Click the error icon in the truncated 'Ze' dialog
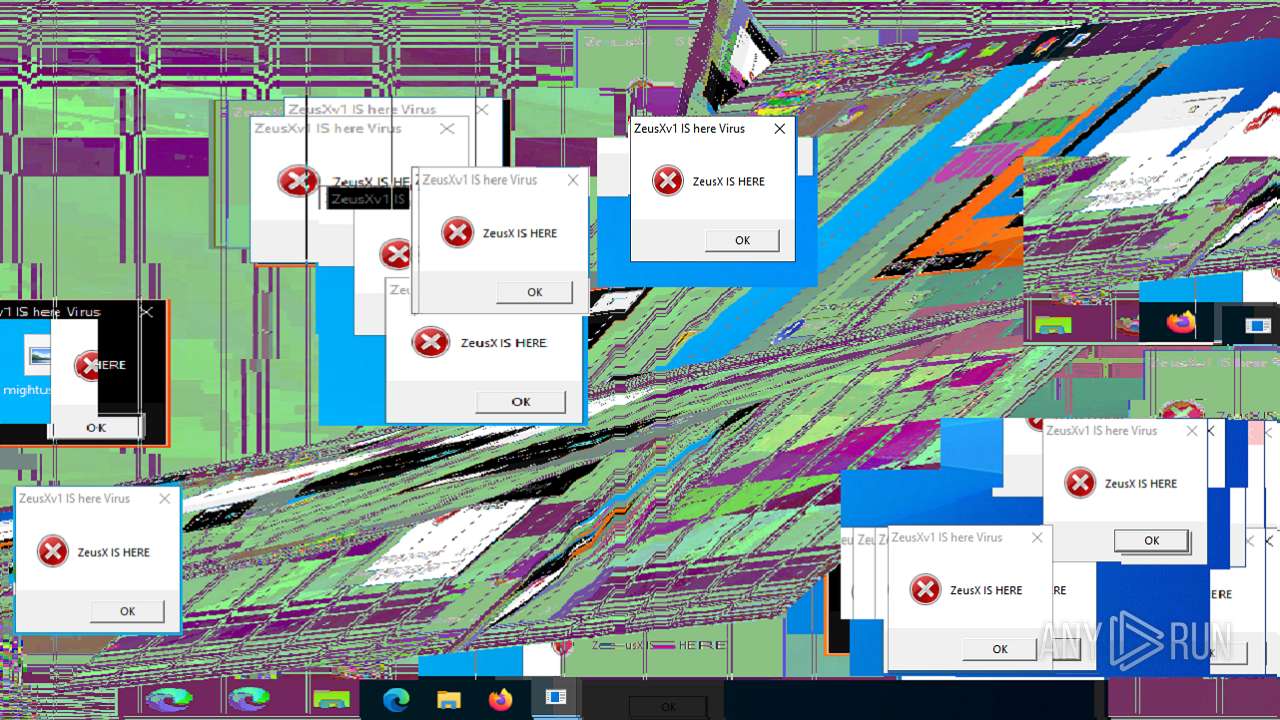The height and width of the screenshot is (720, 1280). pos(430,343)
